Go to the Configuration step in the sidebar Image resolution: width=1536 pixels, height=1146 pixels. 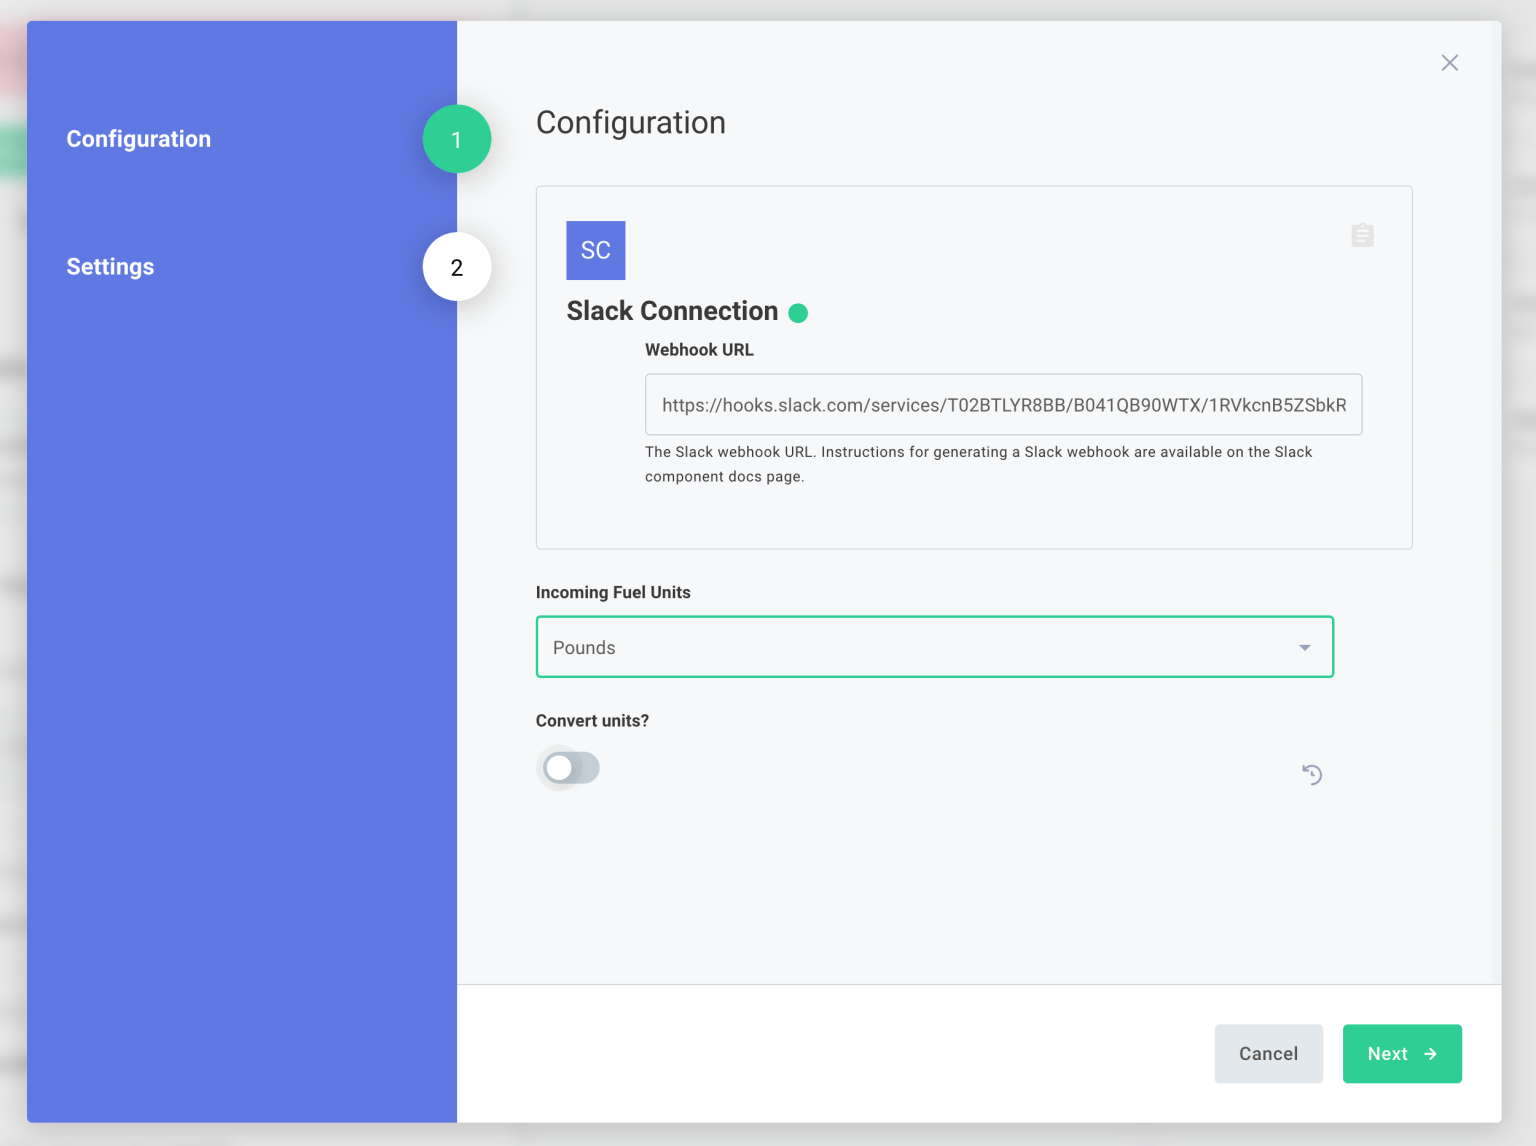139,139
